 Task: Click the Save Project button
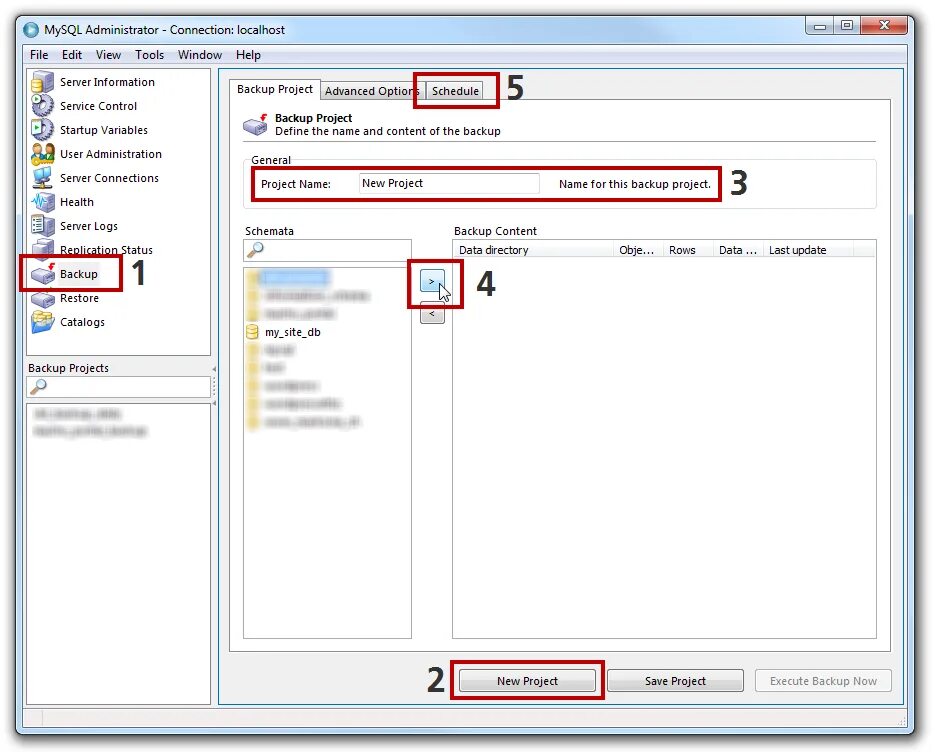click(675, 680)
